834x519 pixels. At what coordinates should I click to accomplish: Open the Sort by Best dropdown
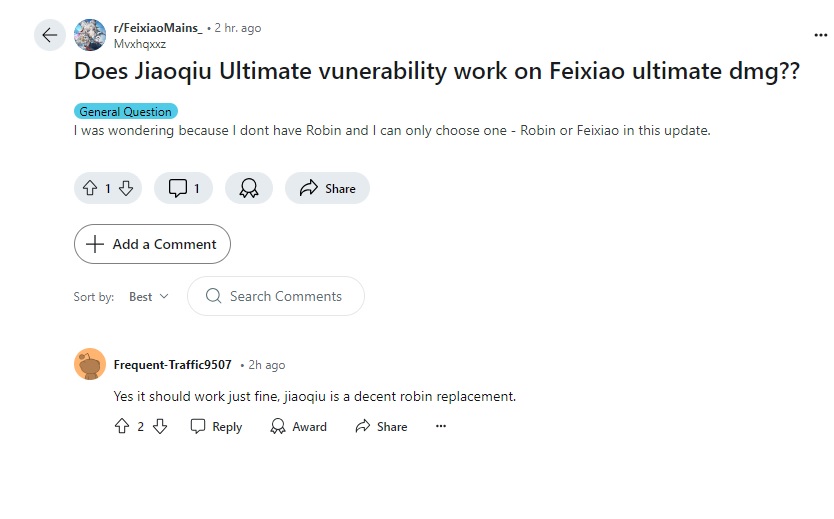tap(149, 296)
